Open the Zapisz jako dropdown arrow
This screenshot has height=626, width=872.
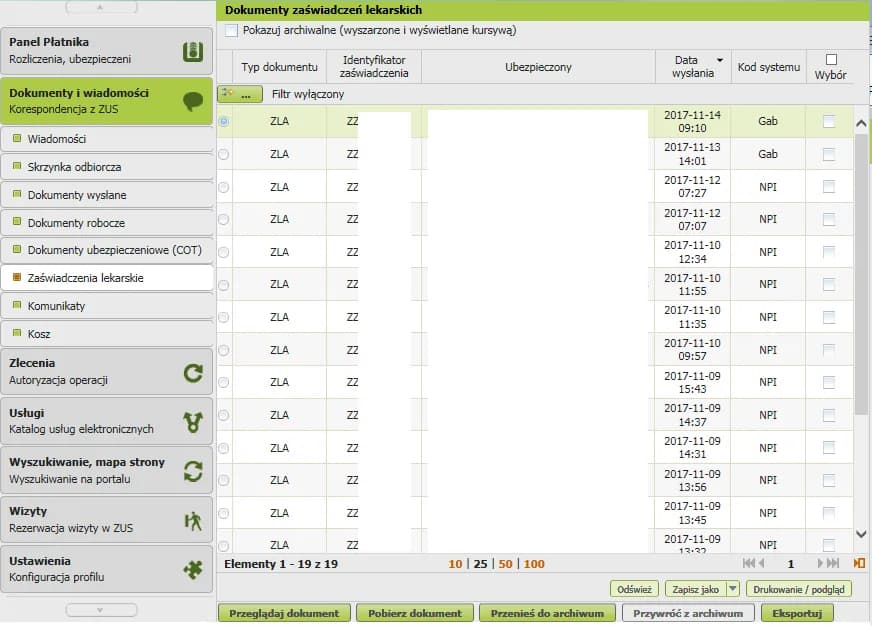coord(732,589)
